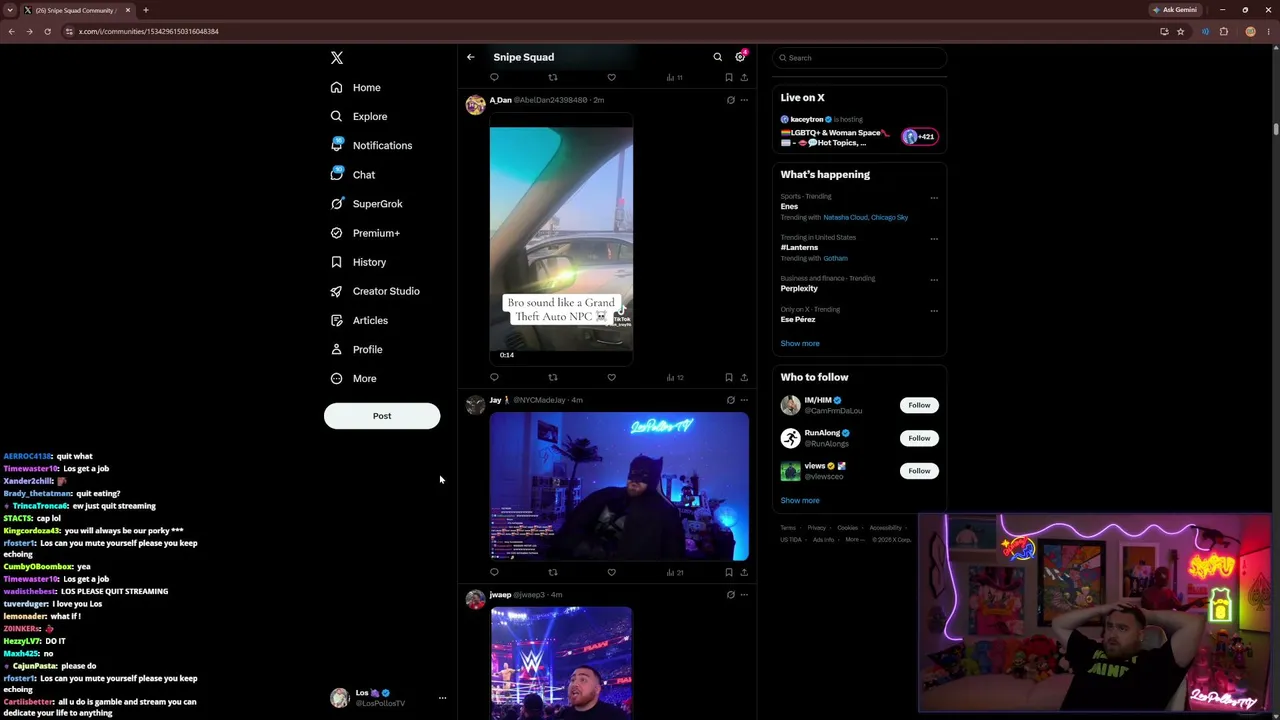Expand the More sidebar menu
Viewport: 1280px width, 720px height.
click(354, 379)
